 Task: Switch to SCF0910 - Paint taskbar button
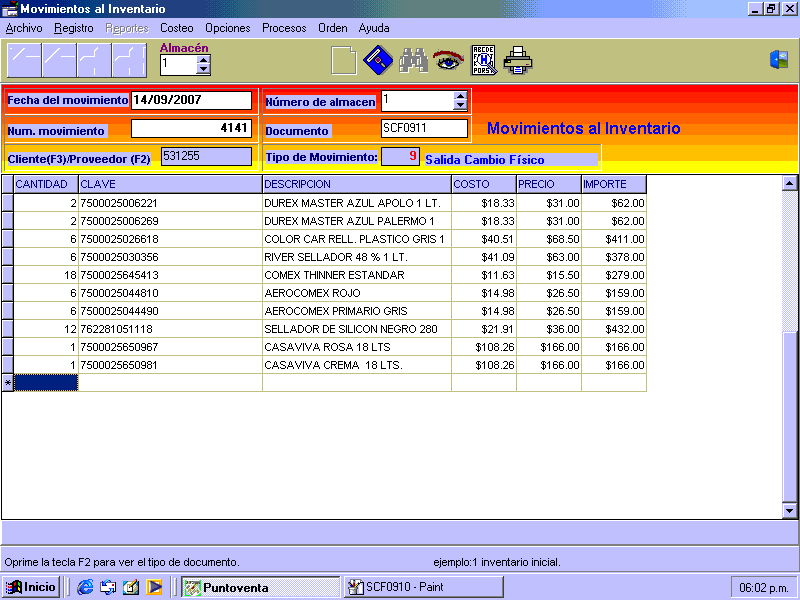point(423,587)
